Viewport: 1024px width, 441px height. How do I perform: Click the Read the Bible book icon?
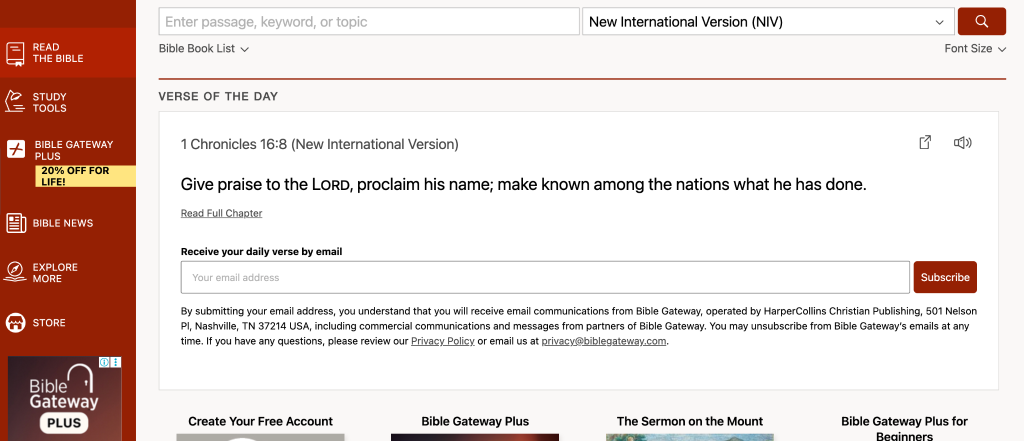click(16, 53)
